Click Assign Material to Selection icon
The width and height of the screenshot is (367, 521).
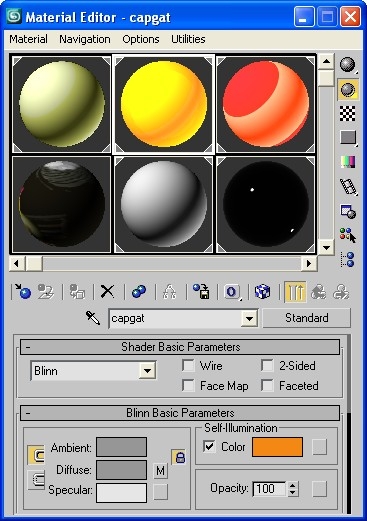pyautogui.click(x=77, y=292)
